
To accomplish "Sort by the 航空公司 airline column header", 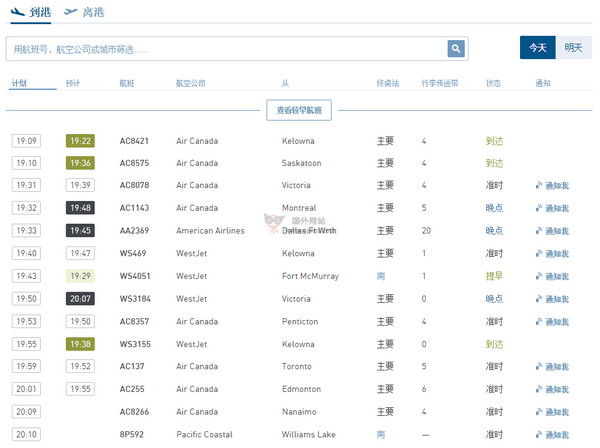I will (190, 84).
